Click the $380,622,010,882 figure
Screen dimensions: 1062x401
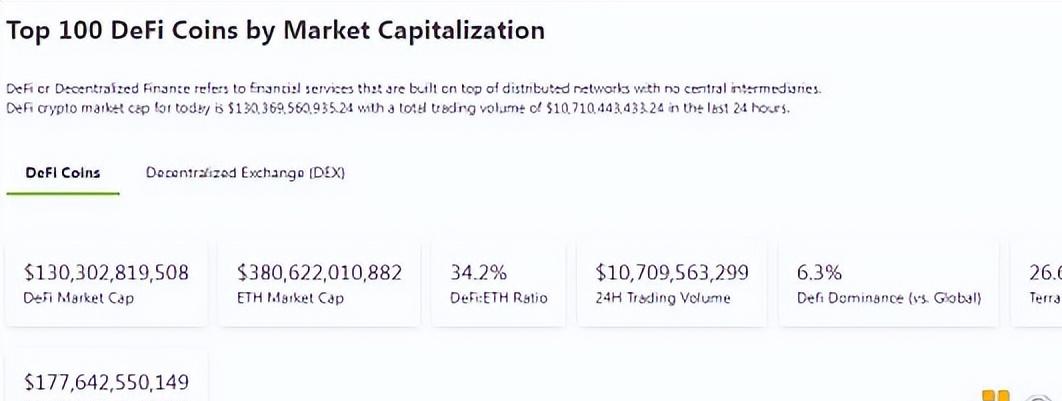pos(319,272)
